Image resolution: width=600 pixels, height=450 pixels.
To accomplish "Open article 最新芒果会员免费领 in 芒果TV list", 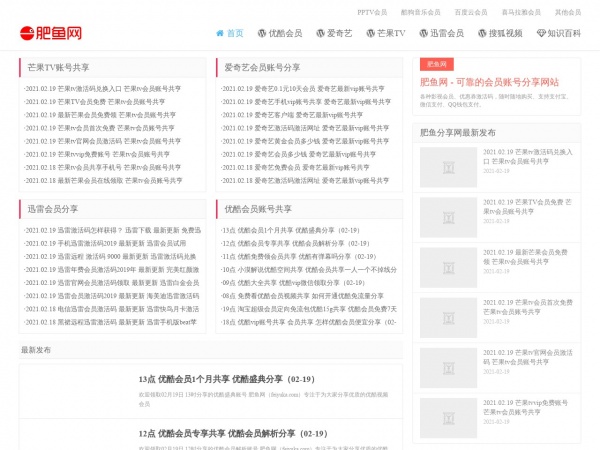I will [100, 115].
